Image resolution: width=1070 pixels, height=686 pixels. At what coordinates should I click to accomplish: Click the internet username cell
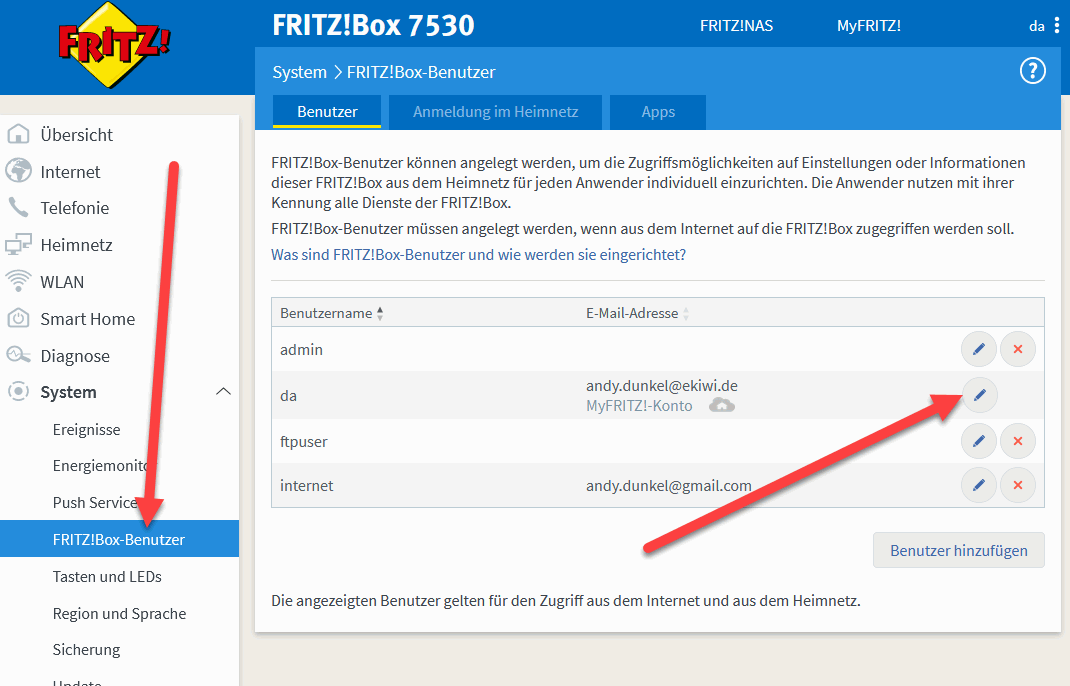[x=306, y=485]
